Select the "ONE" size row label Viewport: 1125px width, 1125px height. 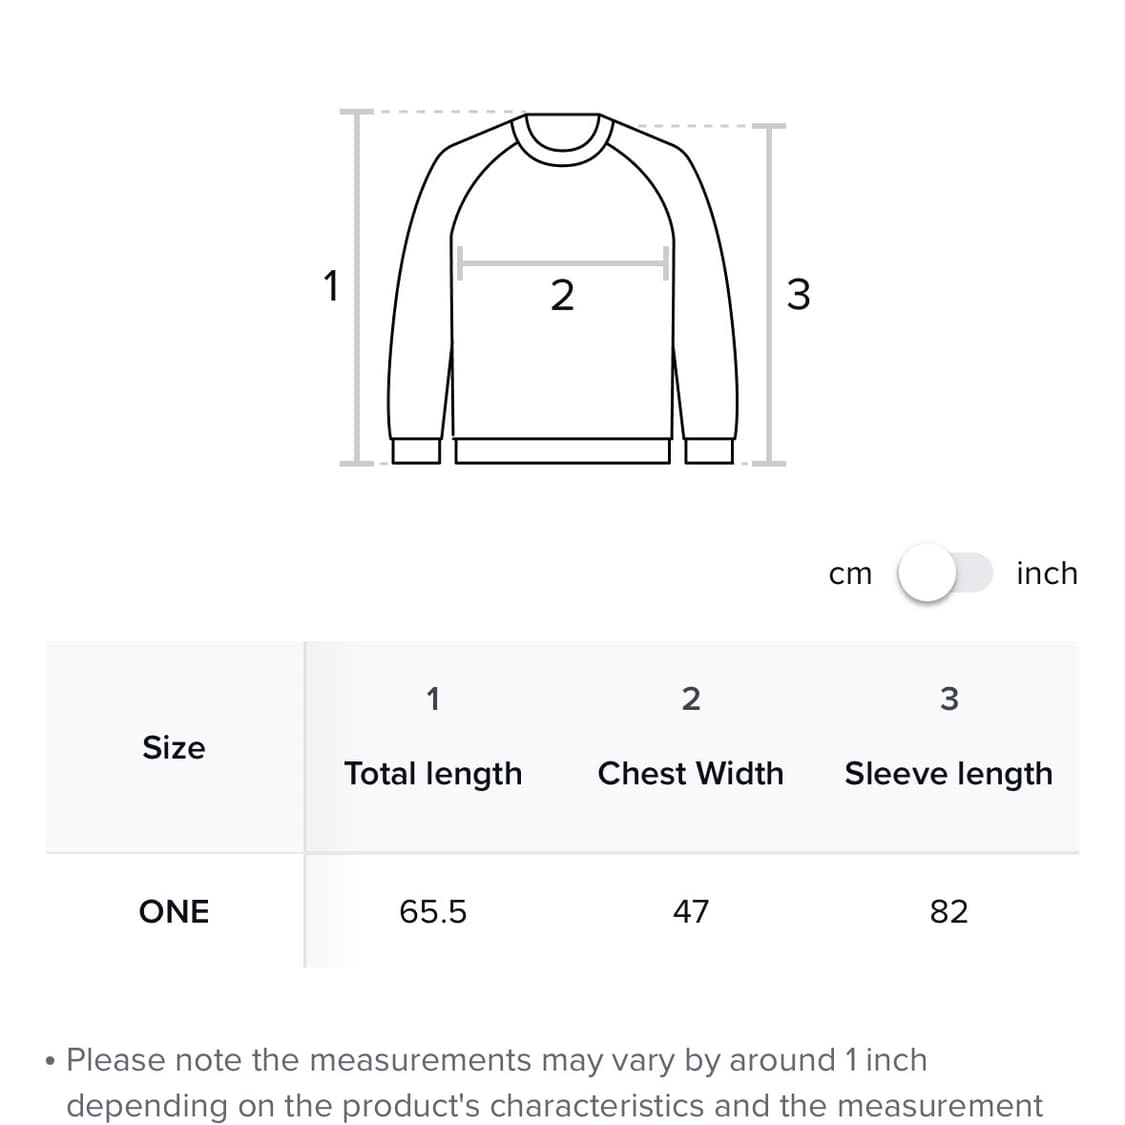pos(174,911)
